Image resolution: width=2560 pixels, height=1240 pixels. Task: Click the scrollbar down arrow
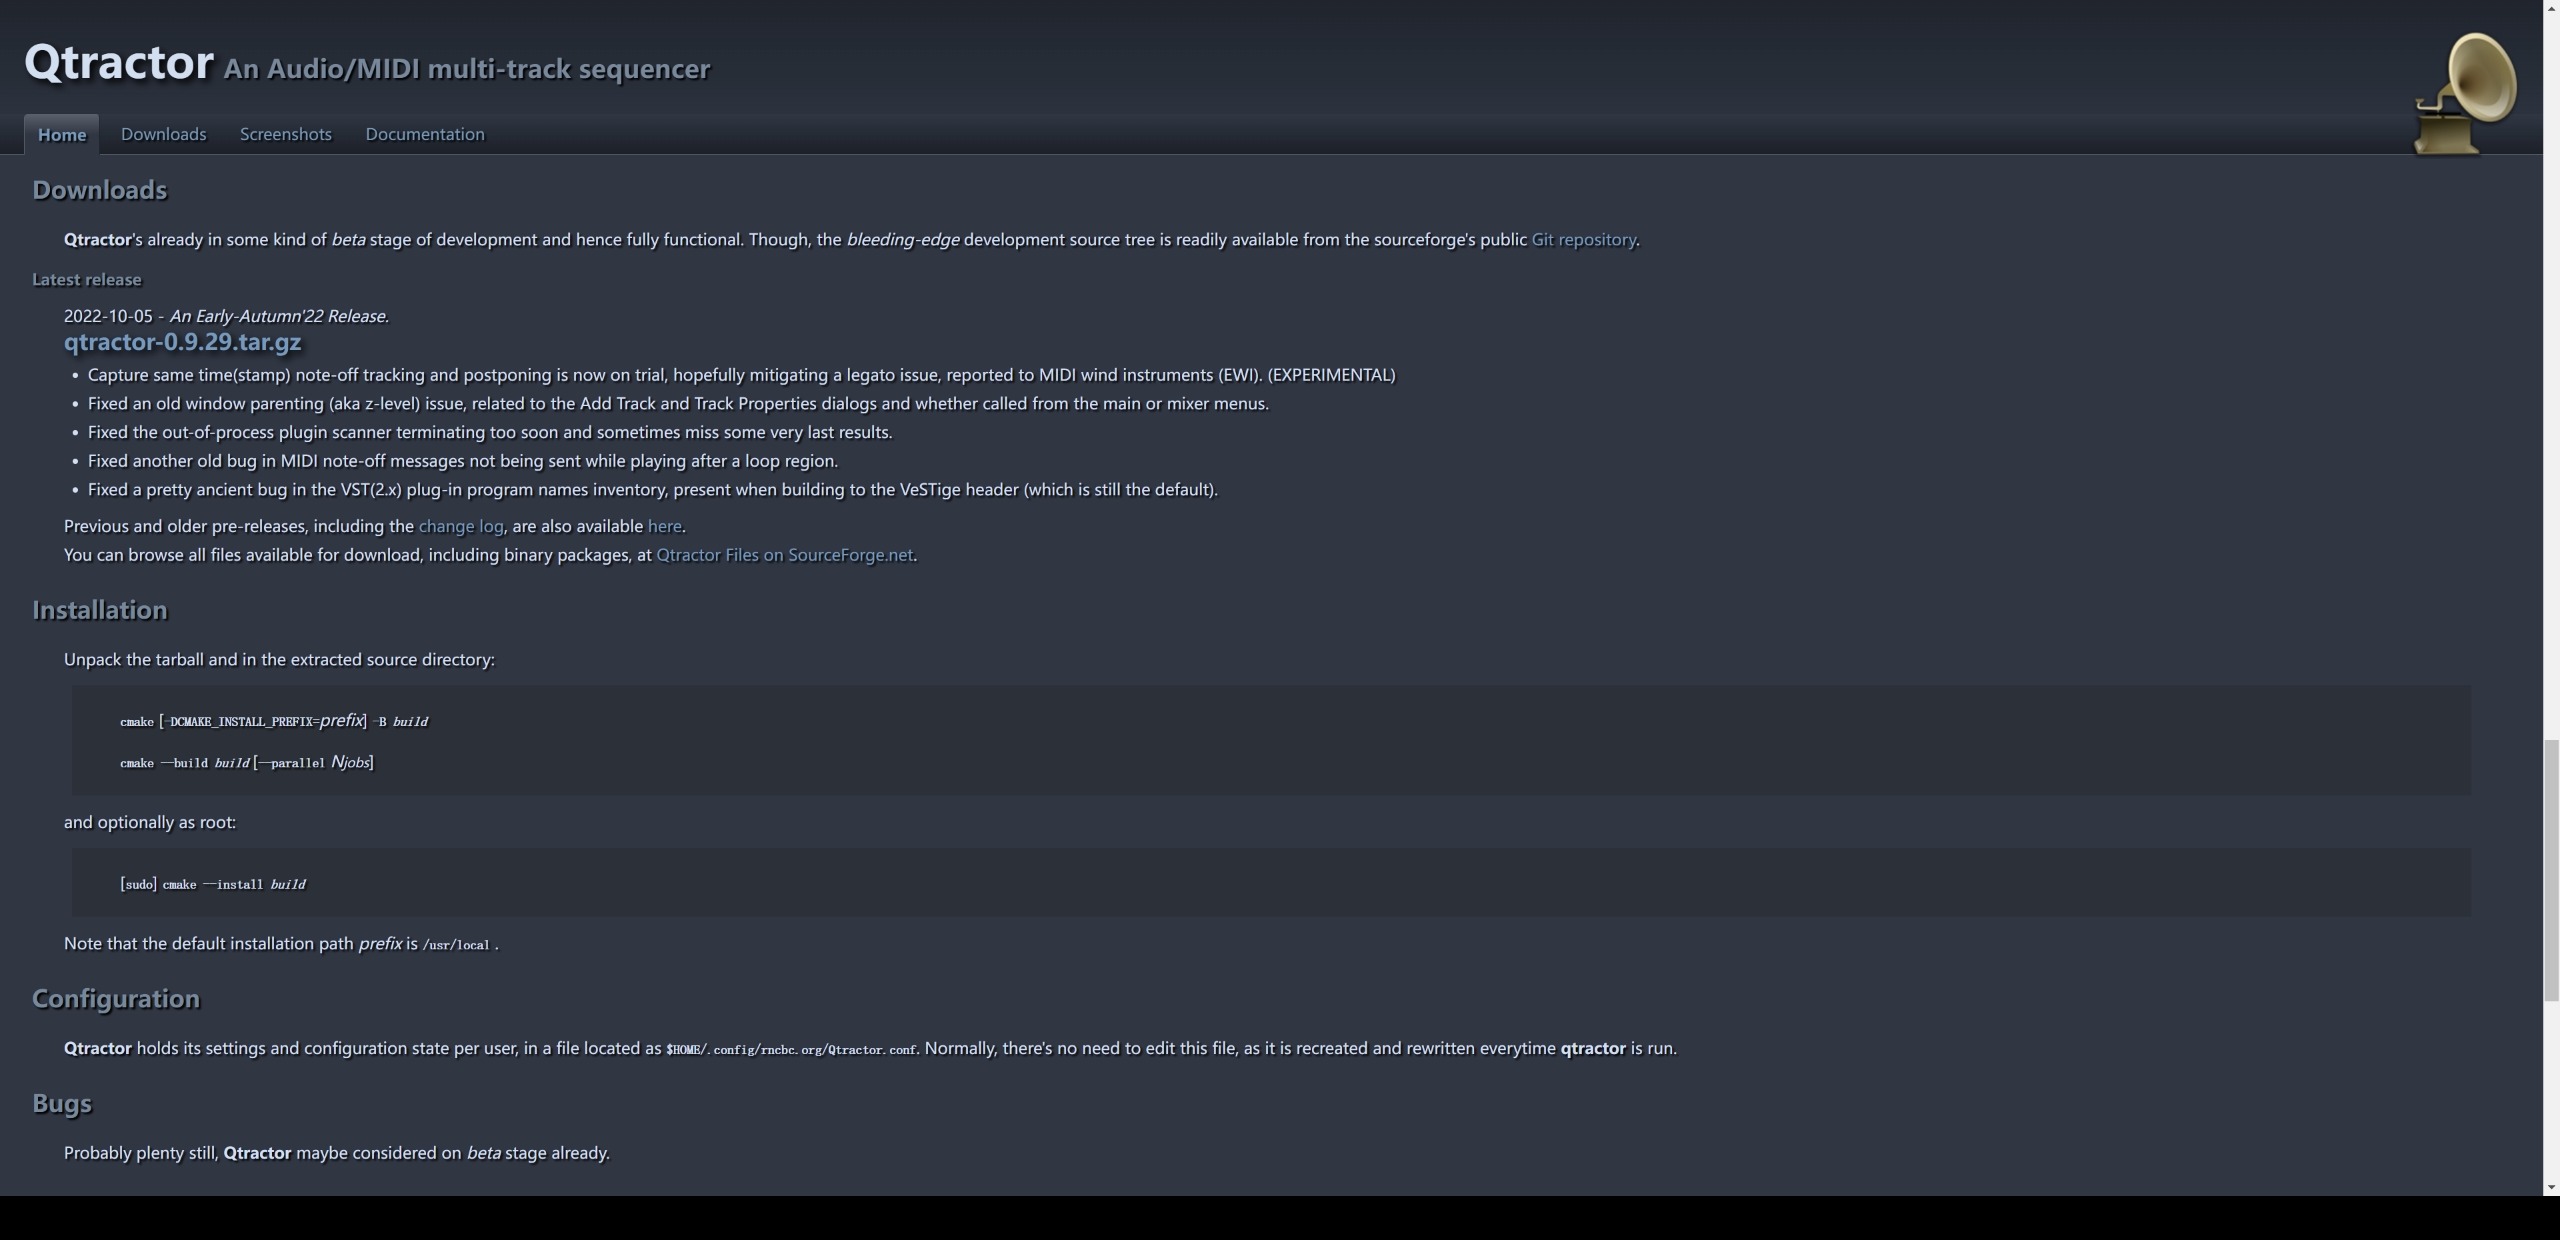2551,1187
